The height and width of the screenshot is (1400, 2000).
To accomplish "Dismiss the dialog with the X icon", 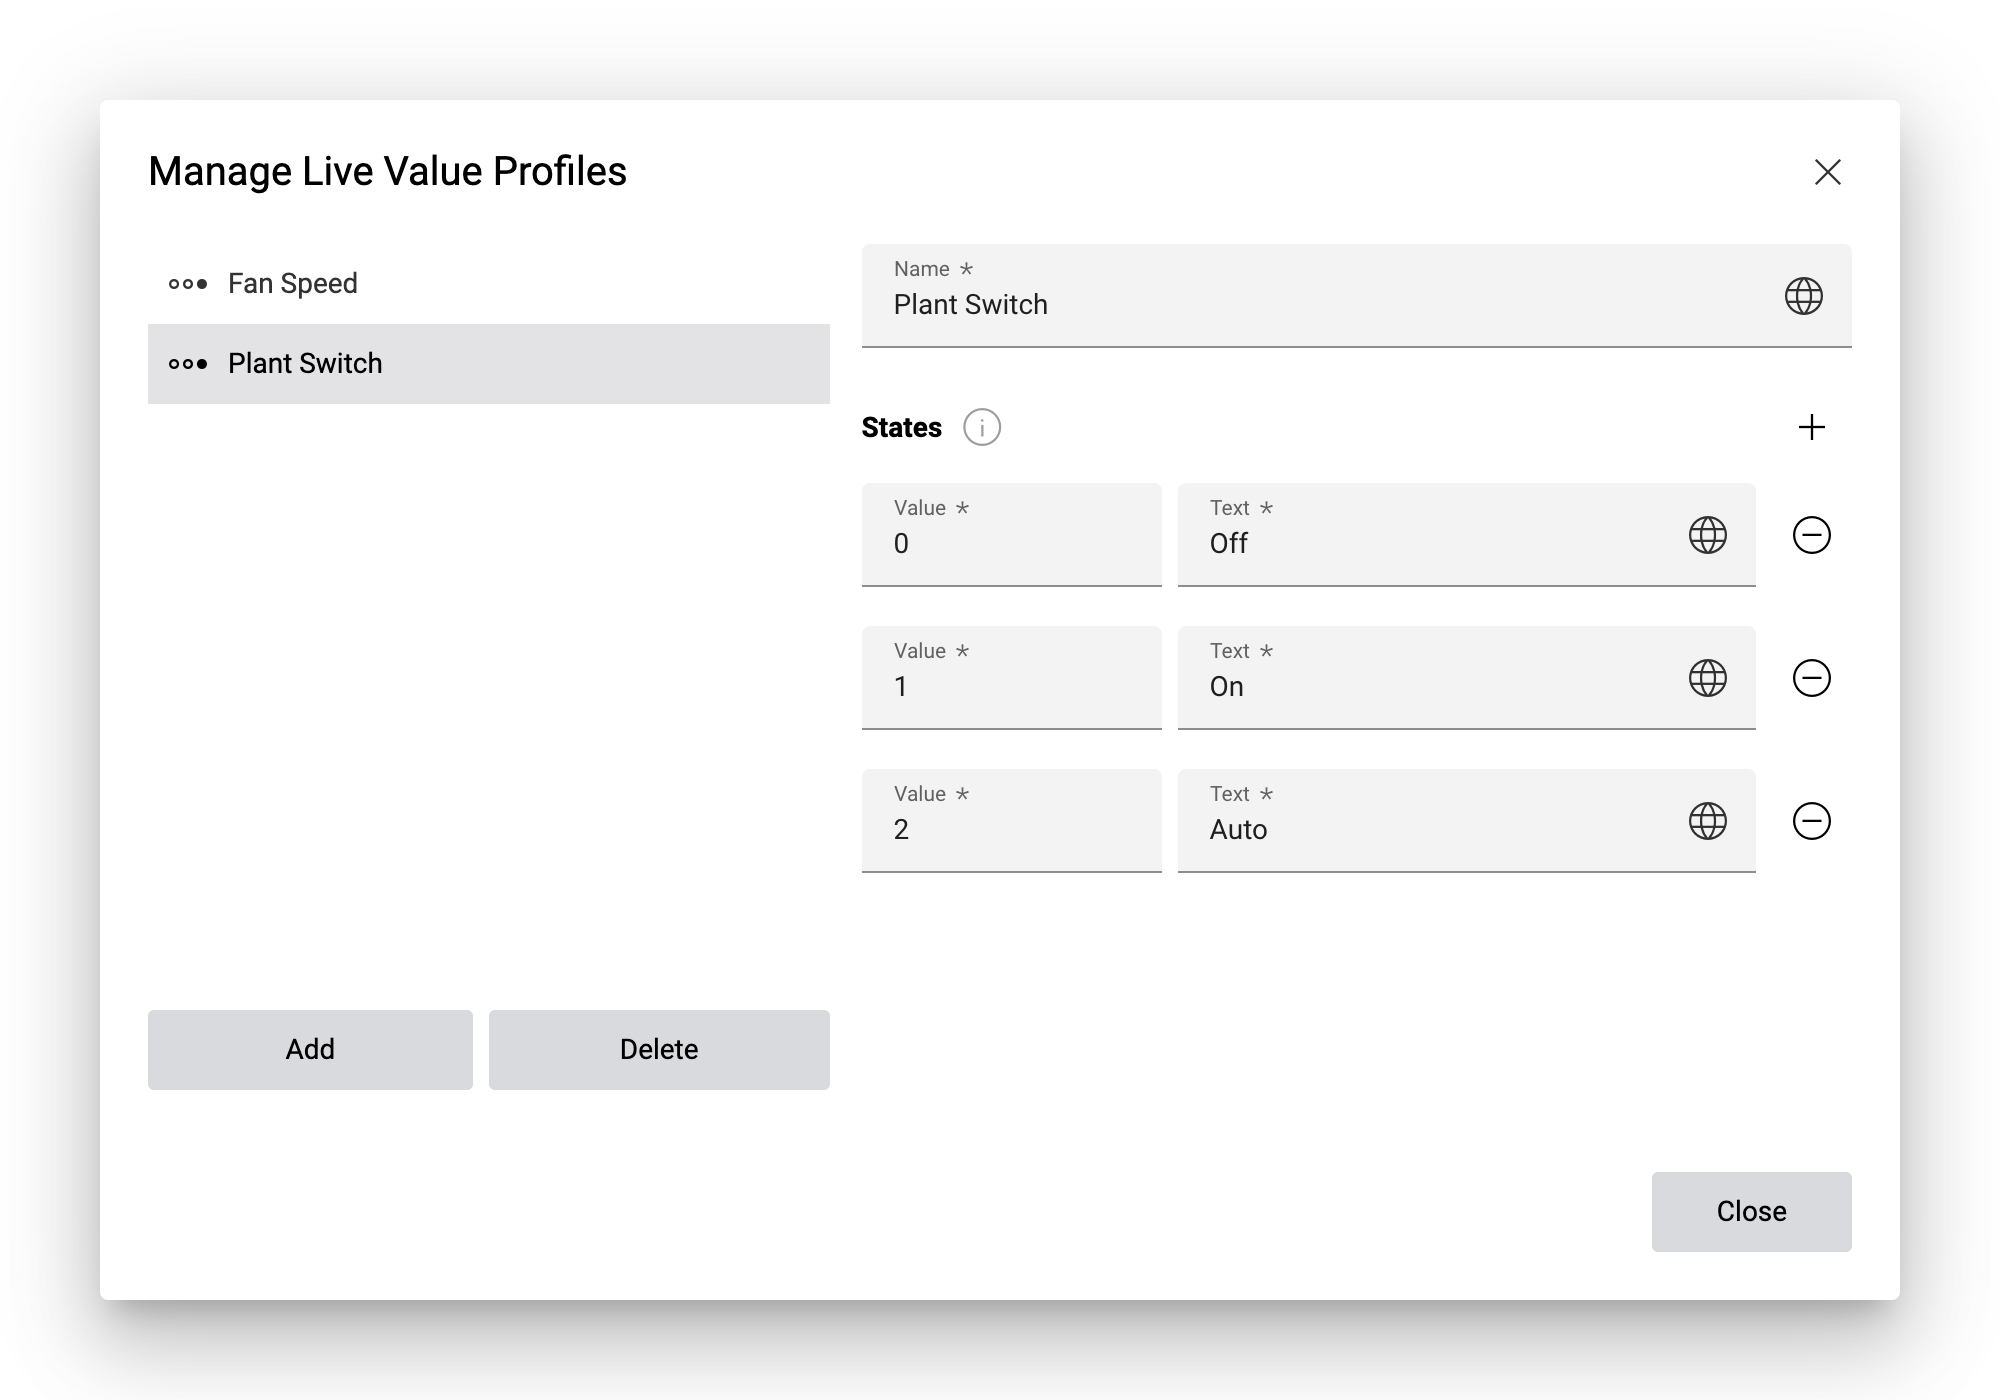I will [x=1829, y=172].
